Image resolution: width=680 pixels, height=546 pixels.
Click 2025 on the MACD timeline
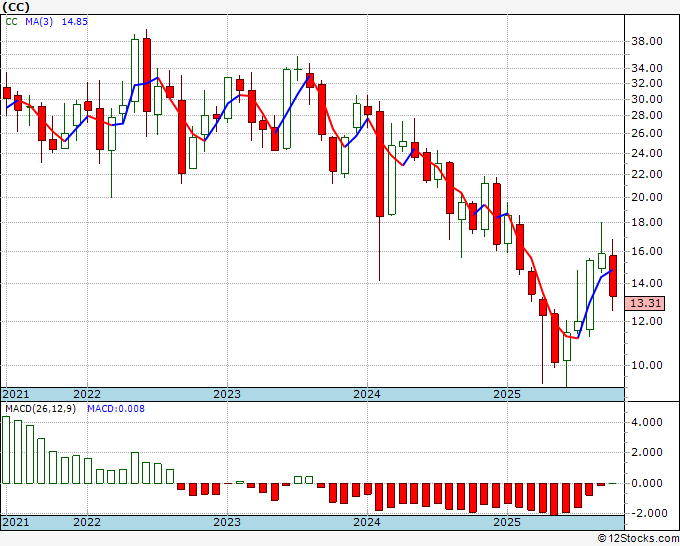[x=507, y=522]
